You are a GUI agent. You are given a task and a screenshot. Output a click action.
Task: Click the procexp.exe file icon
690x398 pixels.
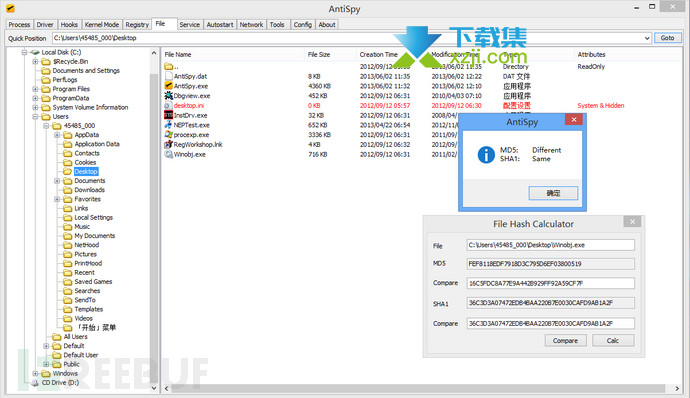(x=169, y=134)
